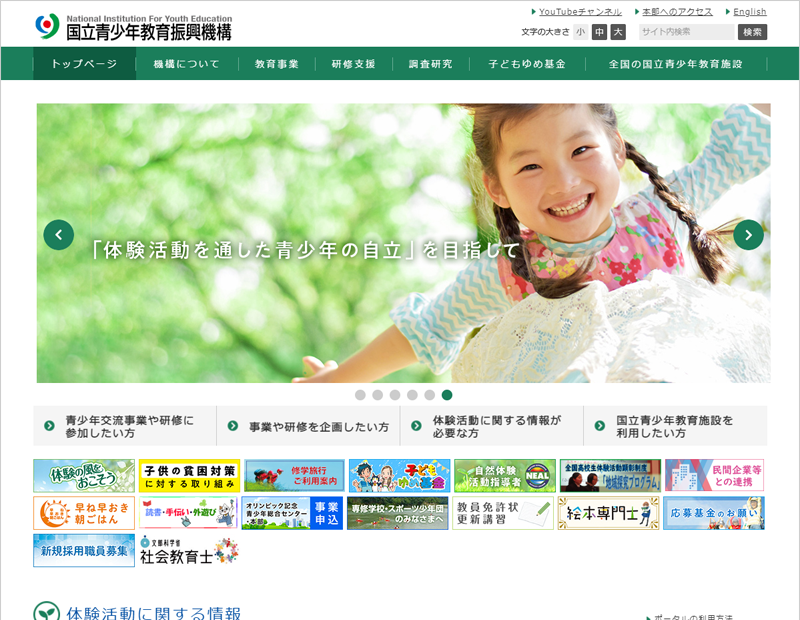Select the sixth active carousel dot
Image resolution: width=800 pixels, height=620 pixels.
(x=447, y=395)
